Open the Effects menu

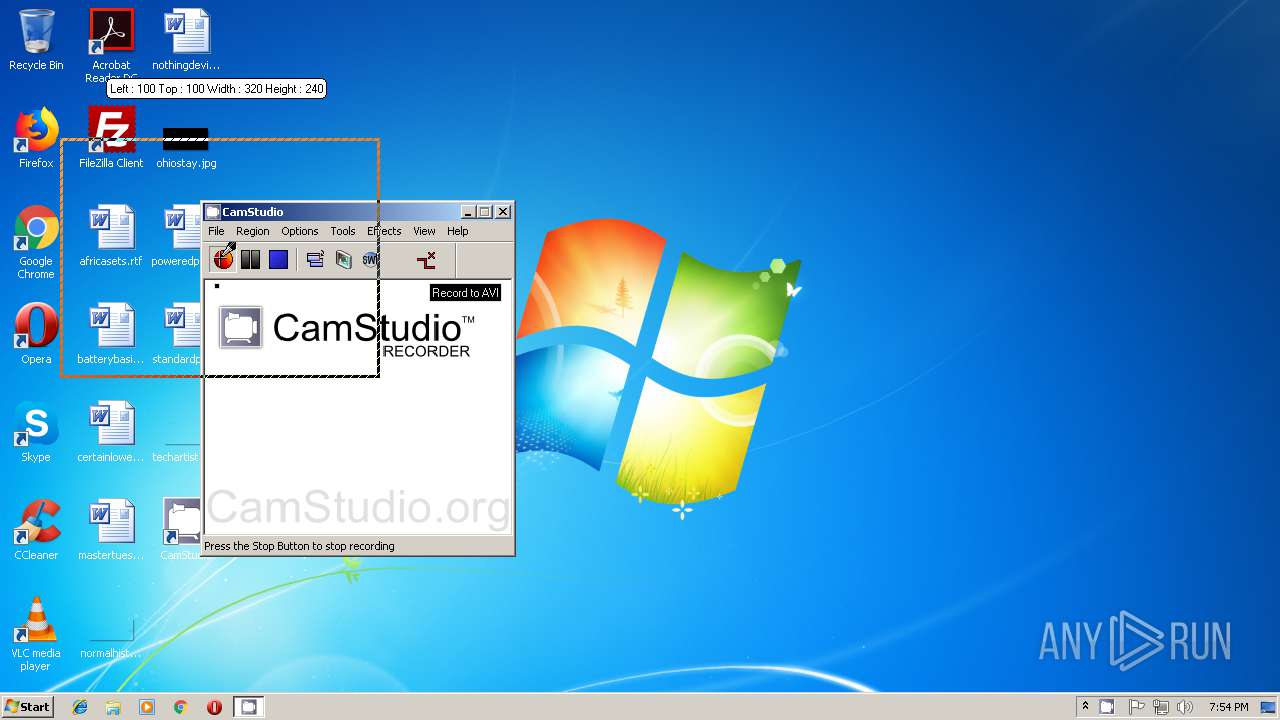tap(384, 231)
